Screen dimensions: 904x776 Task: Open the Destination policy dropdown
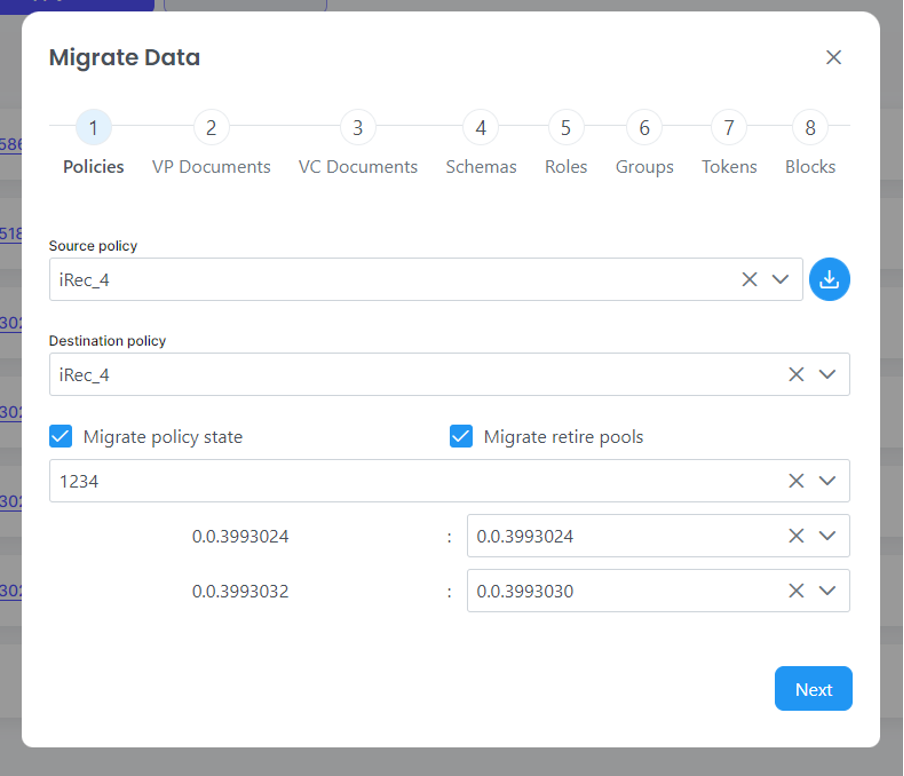(x=827, y=374)
